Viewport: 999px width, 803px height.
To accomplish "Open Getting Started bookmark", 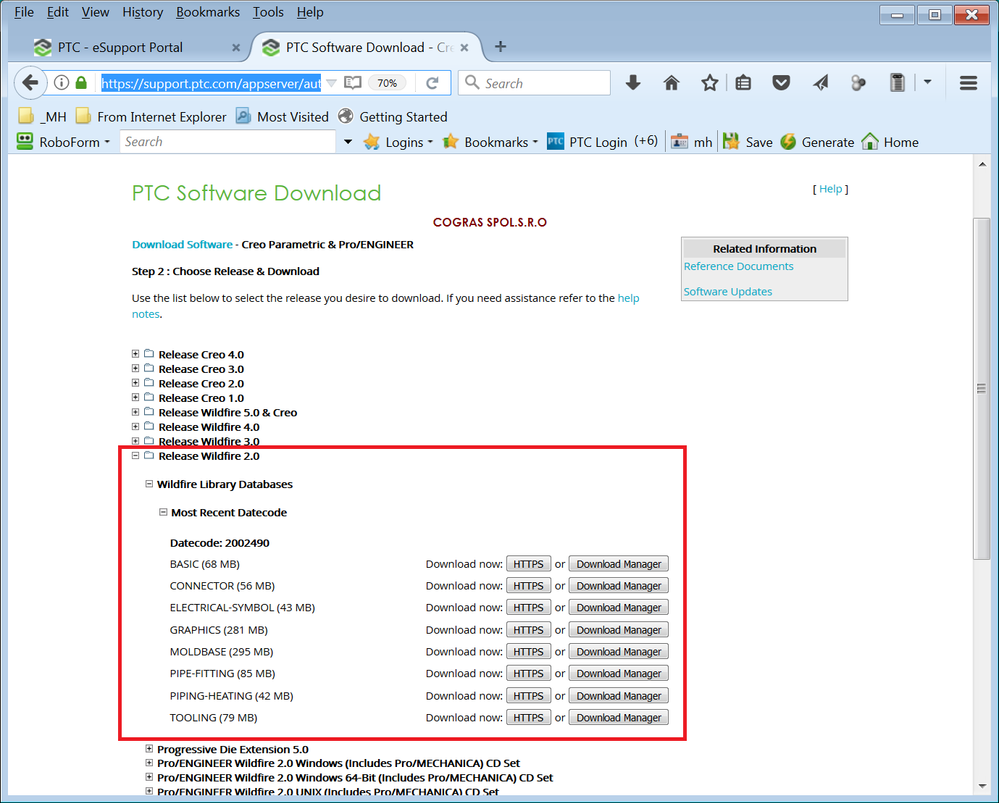I will click(392, 117).
